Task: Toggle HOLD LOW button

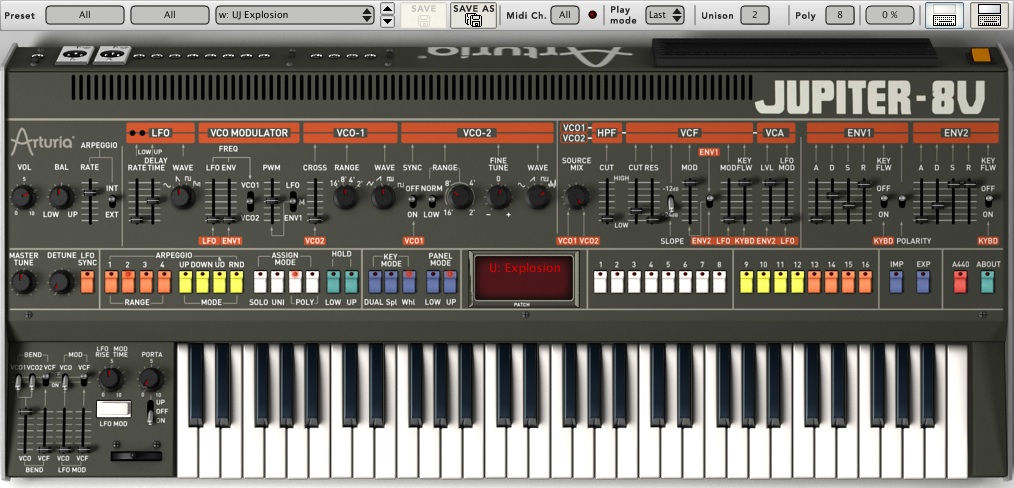Action: pos(333,282)
